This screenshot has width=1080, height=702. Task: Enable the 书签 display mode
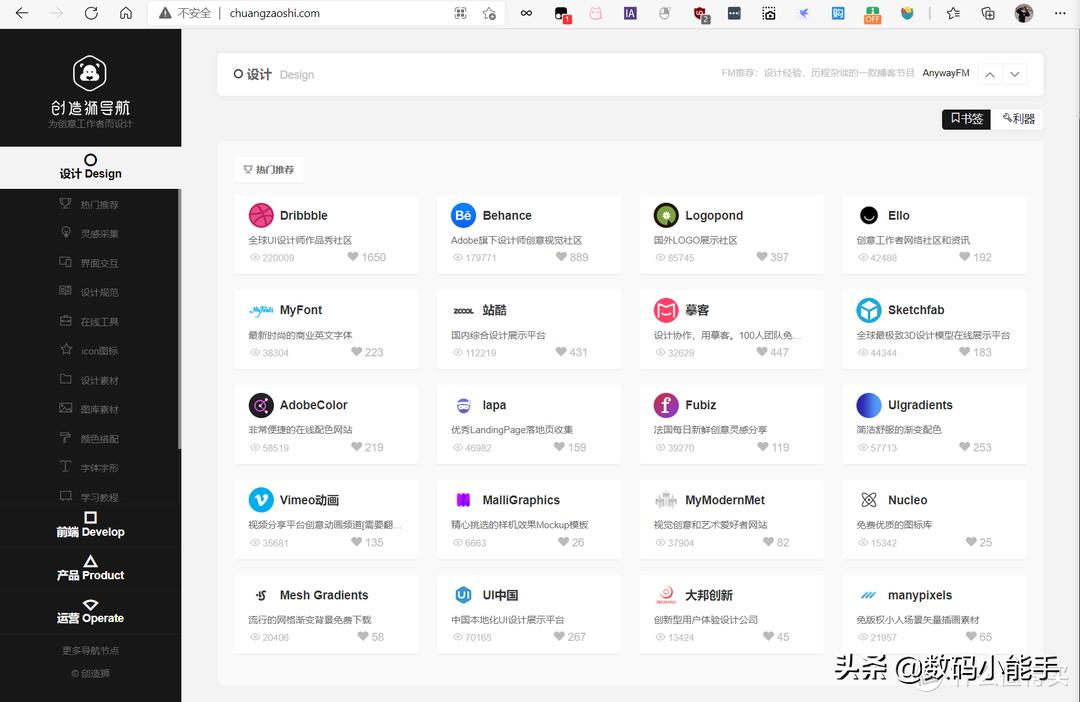click(x=965, y=118)
